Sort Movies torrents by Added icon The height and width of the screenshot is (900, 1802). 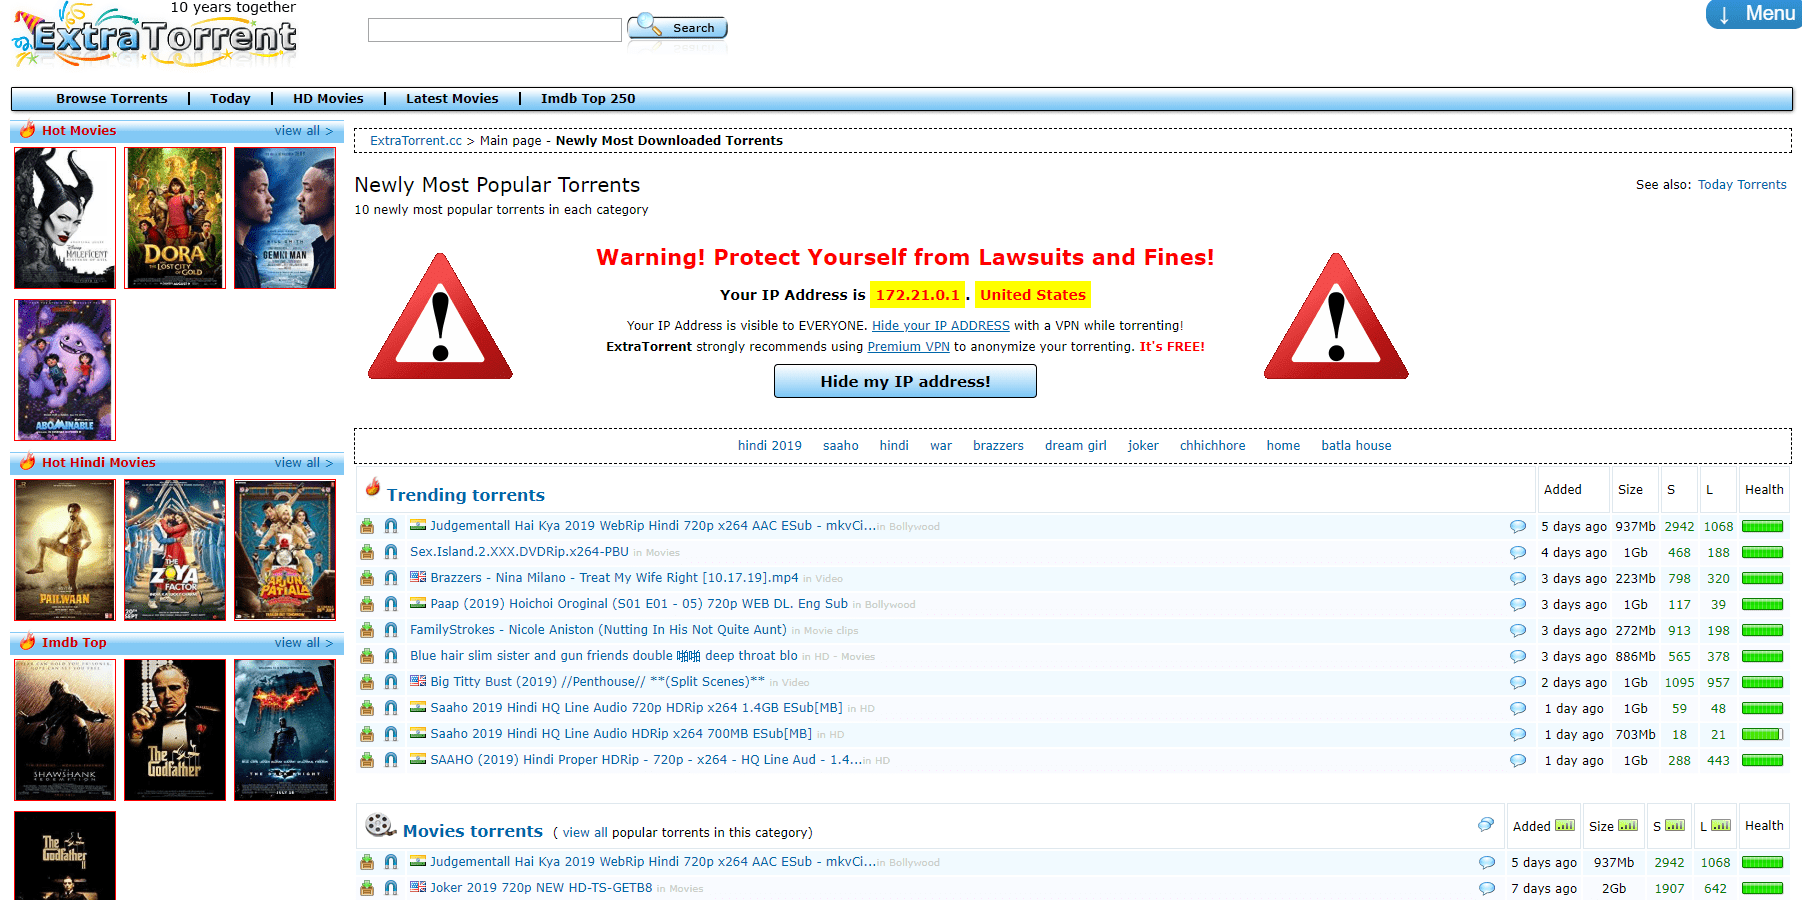(1565, 826)
